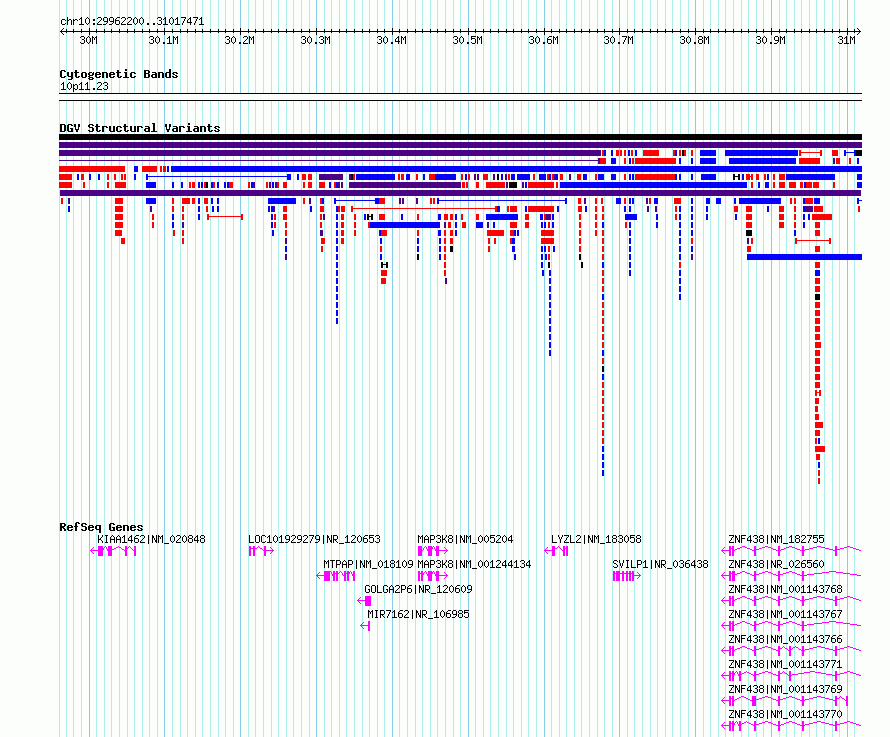The width and height of the screenshot is (890, 737).
Task: Click the 30.6M ruler tick label
Action: point(544,40)
